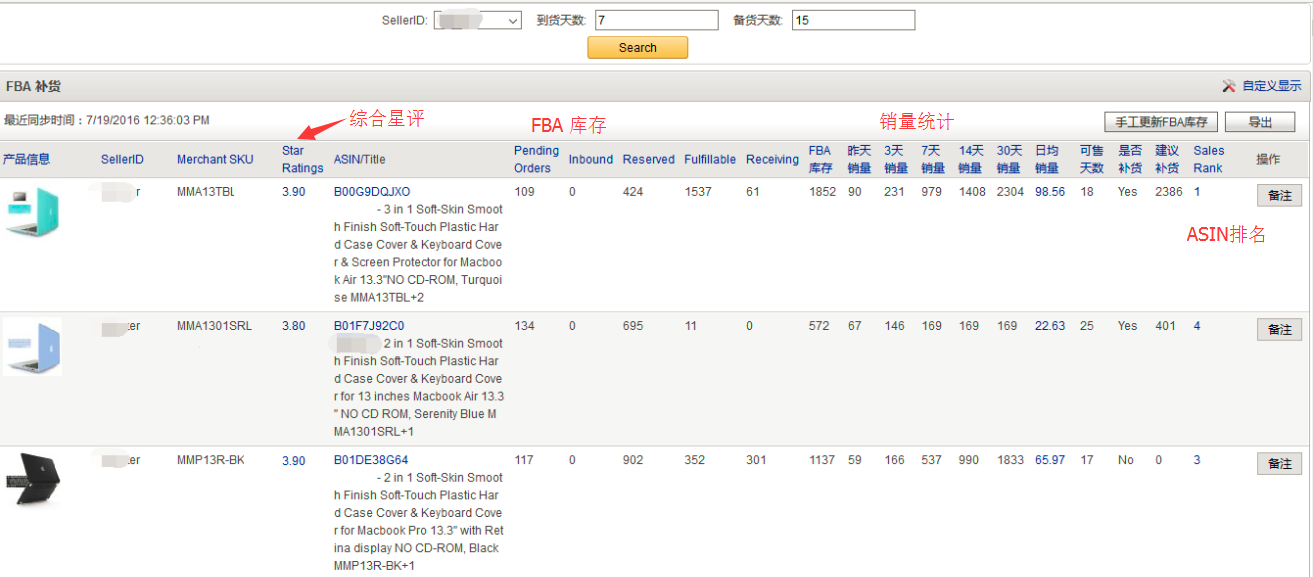This screenshot has width=1313, height=577.
Task: Sort by Sales Rank column header
Action: click(1208, 159)
